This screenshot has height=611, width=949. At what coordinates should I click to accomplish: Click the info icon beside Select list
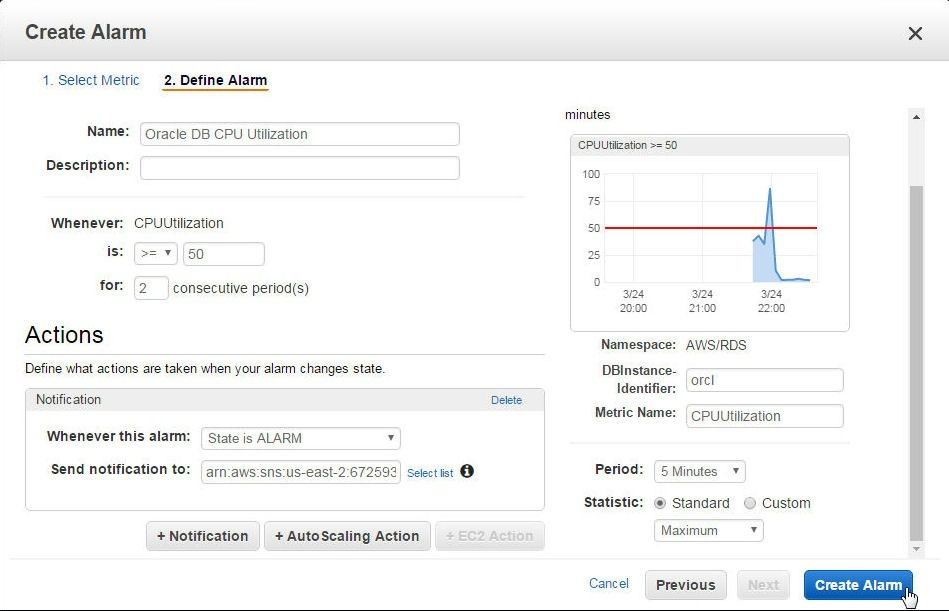pos(467,471)
